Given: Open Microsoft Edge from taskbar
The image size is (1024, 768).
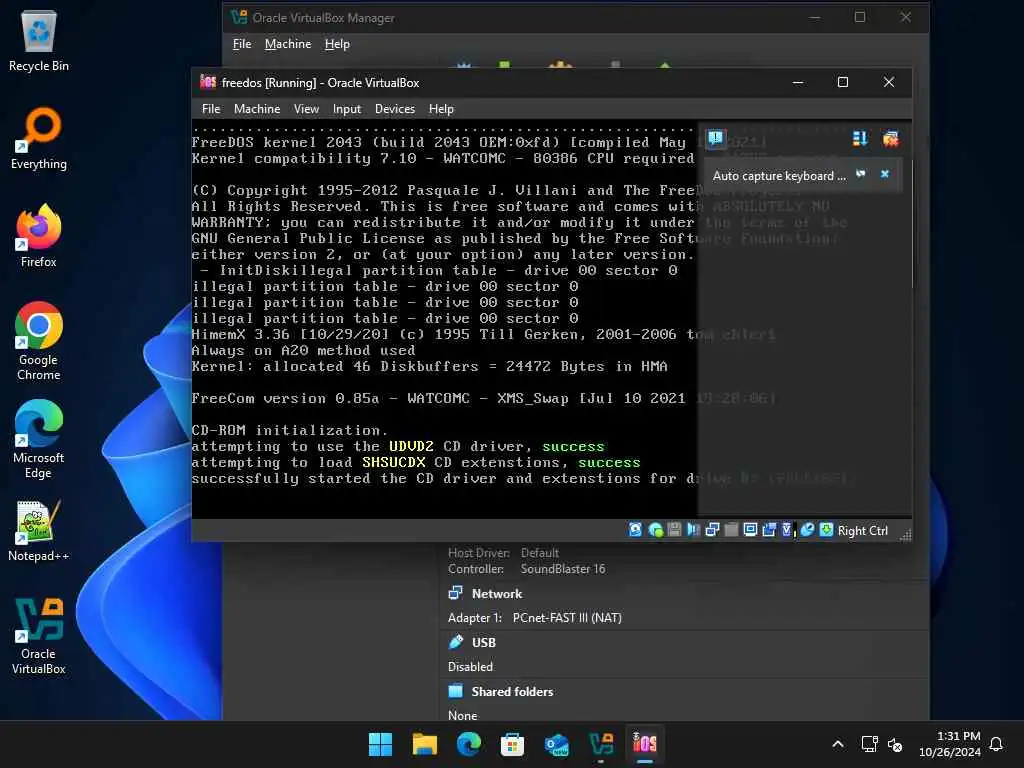Looking at the screenshot, I should (468, 744).
